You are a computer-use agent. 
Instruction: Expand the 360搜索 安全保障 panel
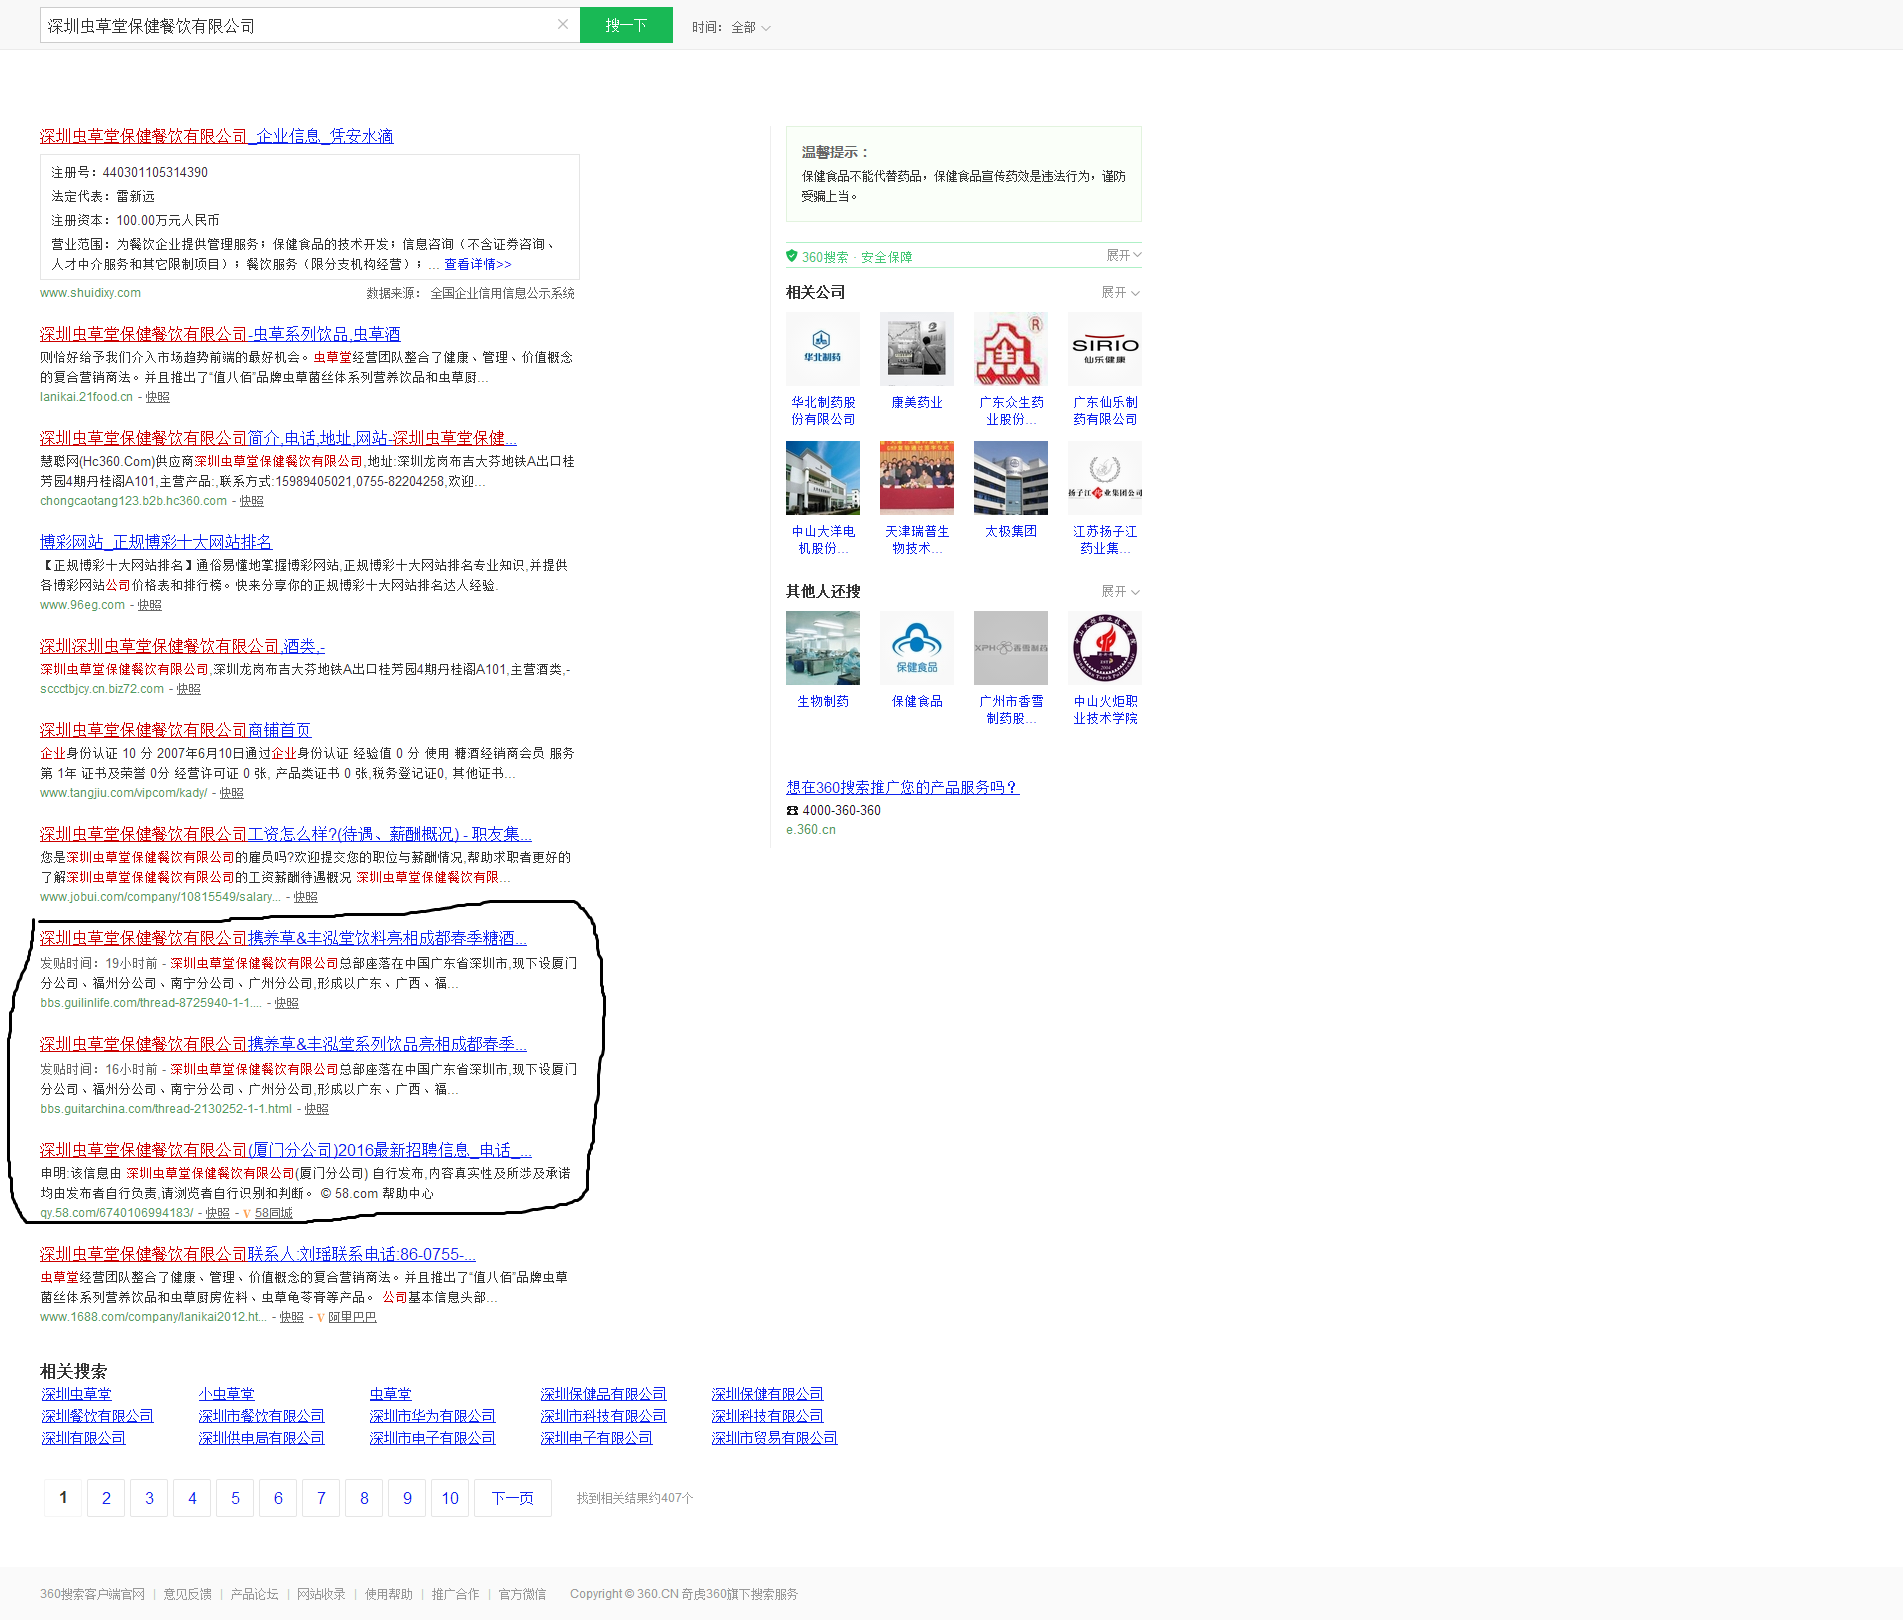(1123, 256)
